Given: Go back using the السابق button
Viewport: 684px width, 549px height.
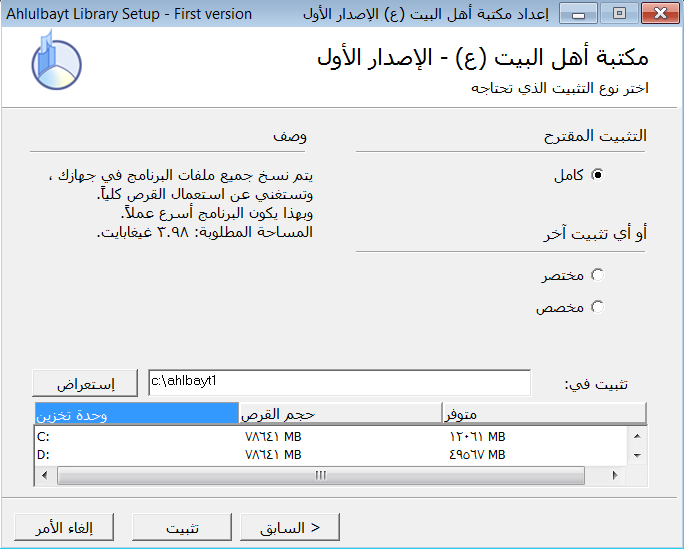Looking at the screenshot, I should coord(290,527).
